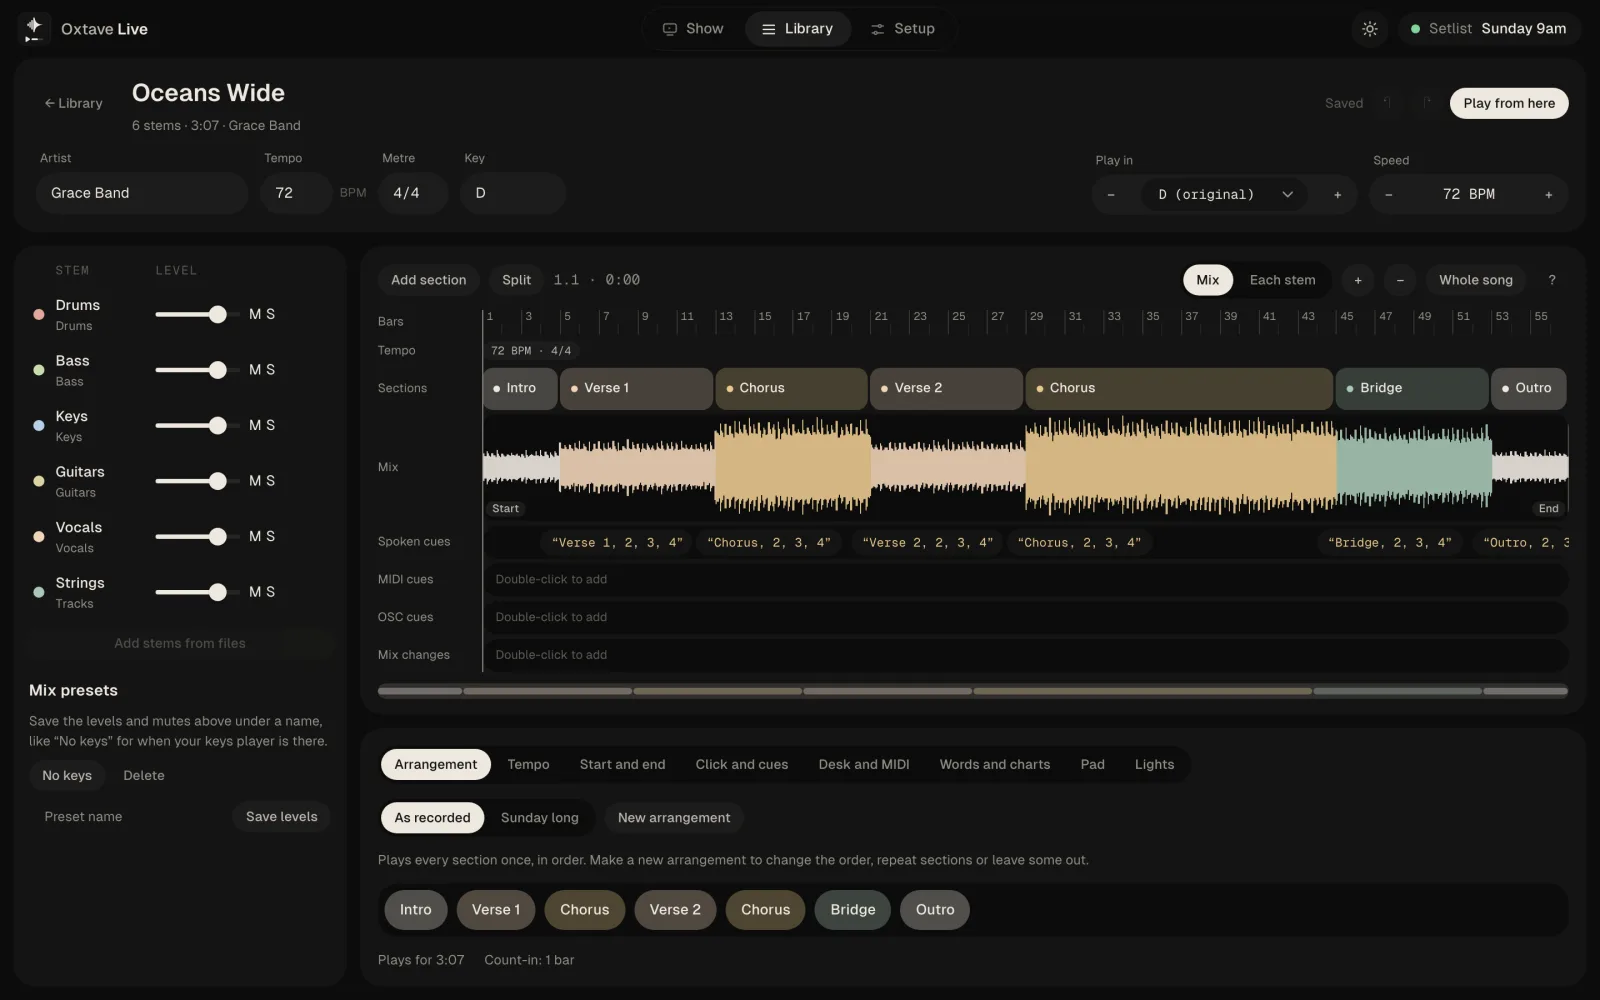Click Whole song zoom button
This screenshot has height=1000, width=1600.
[x=1475, y=280]
